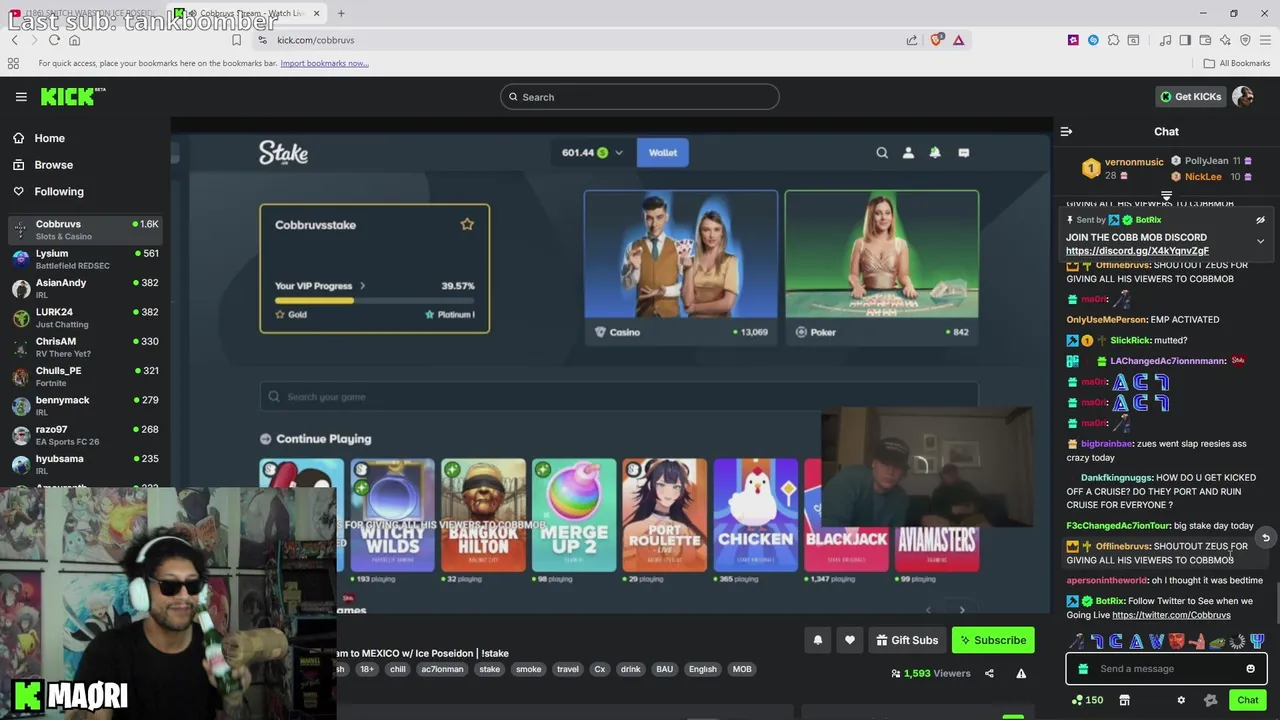
Task: Click the Get KICKs button
Action: click(x=1190, y=97)
